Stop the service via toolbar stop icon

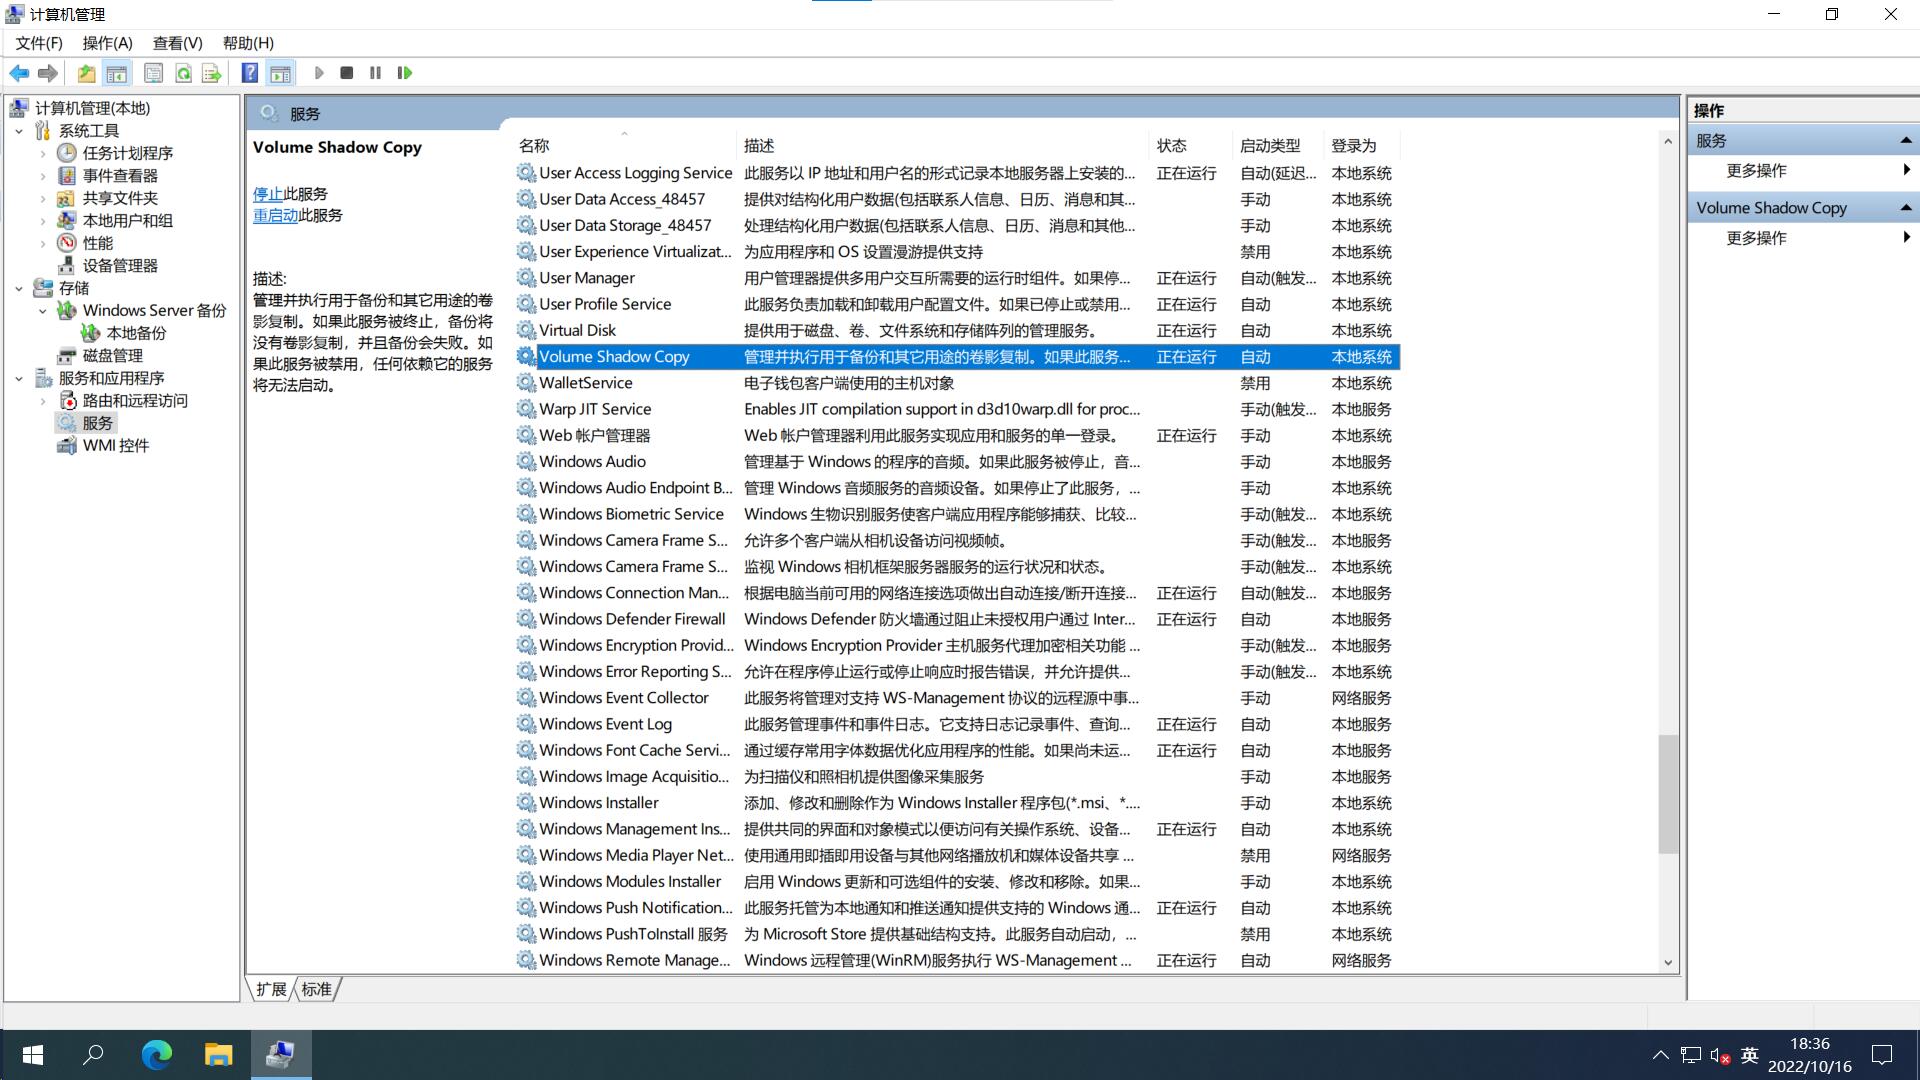pyautogui.click(x=347, y=72)
